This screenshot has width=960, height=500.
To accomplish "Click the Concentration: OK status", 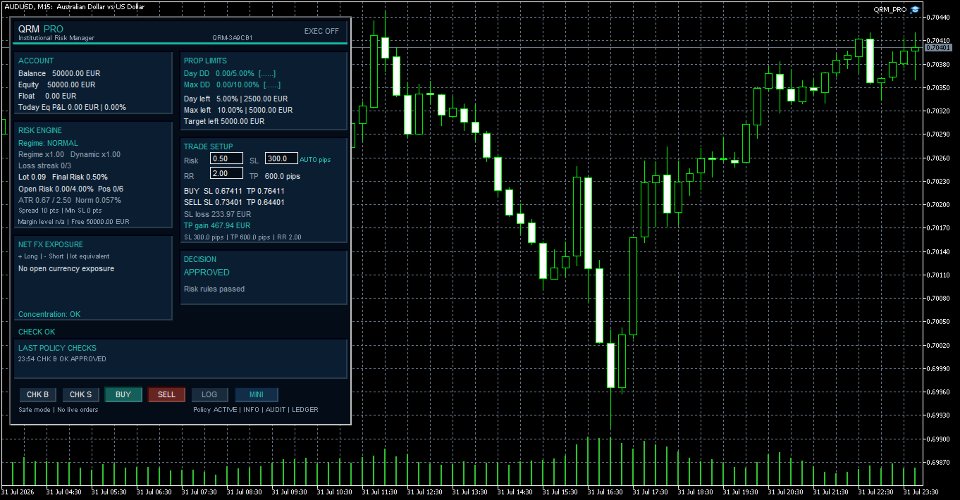I will point(49,314).
